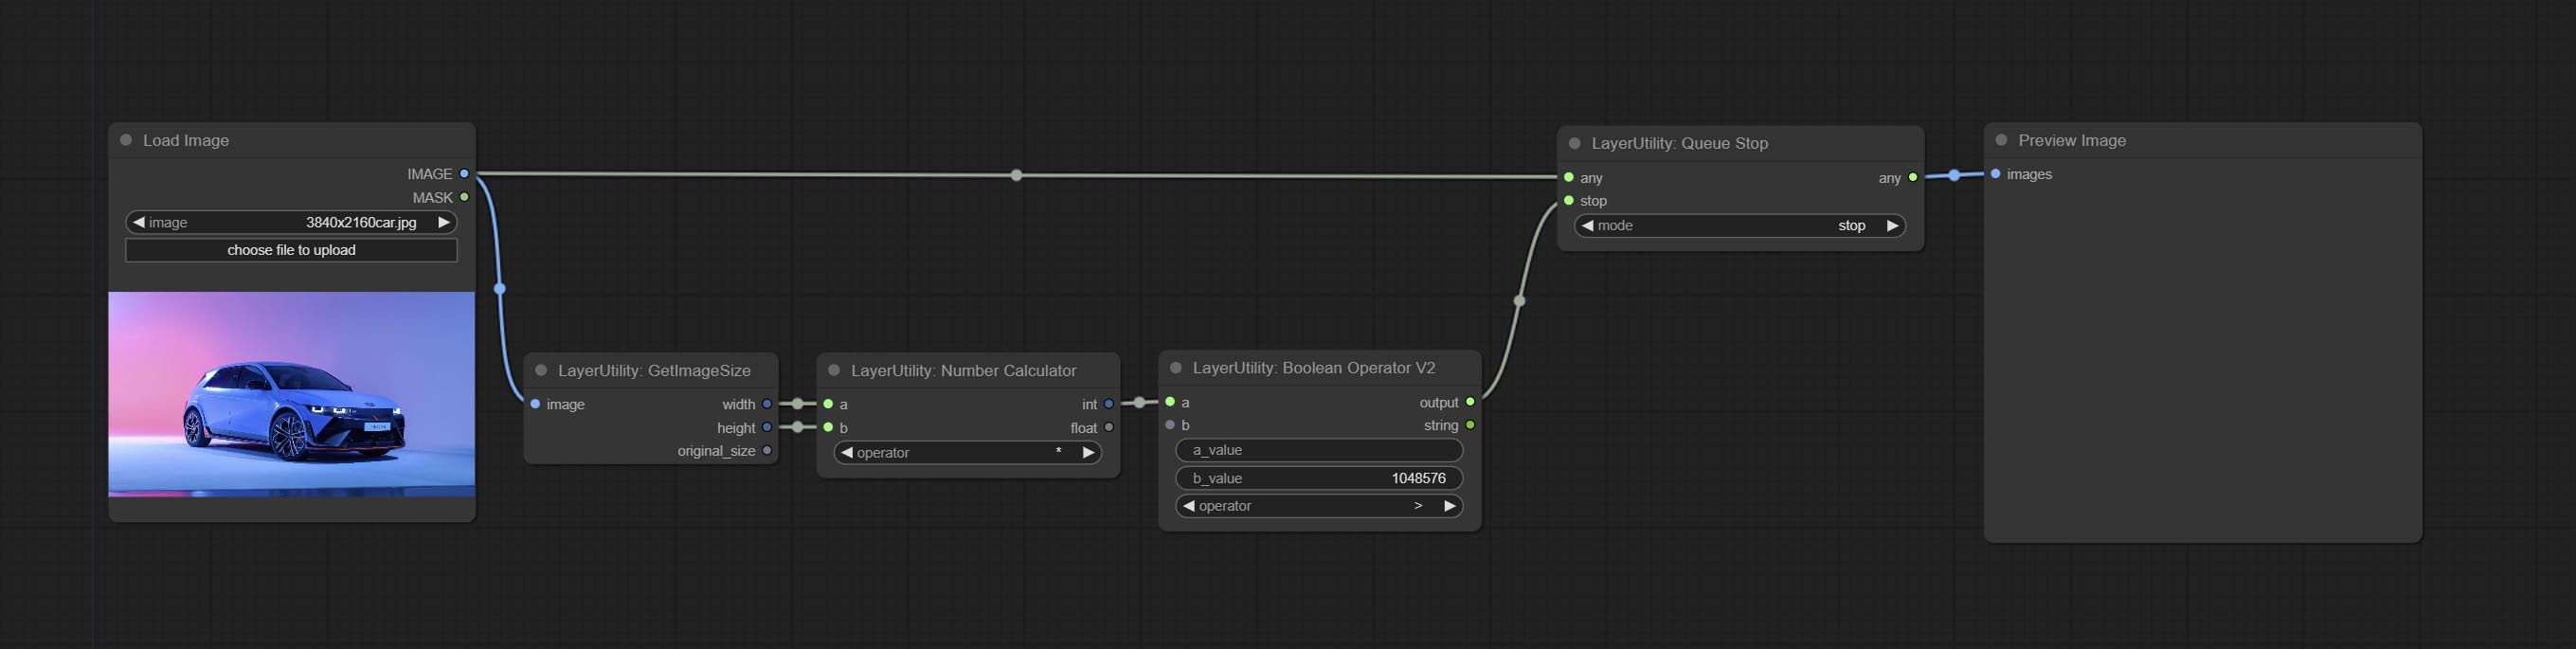2576x649 pixels.
Task: Collapse the Boolean Operator V2 node dot
Action: pyautogui.click(x=1176, y=368)
